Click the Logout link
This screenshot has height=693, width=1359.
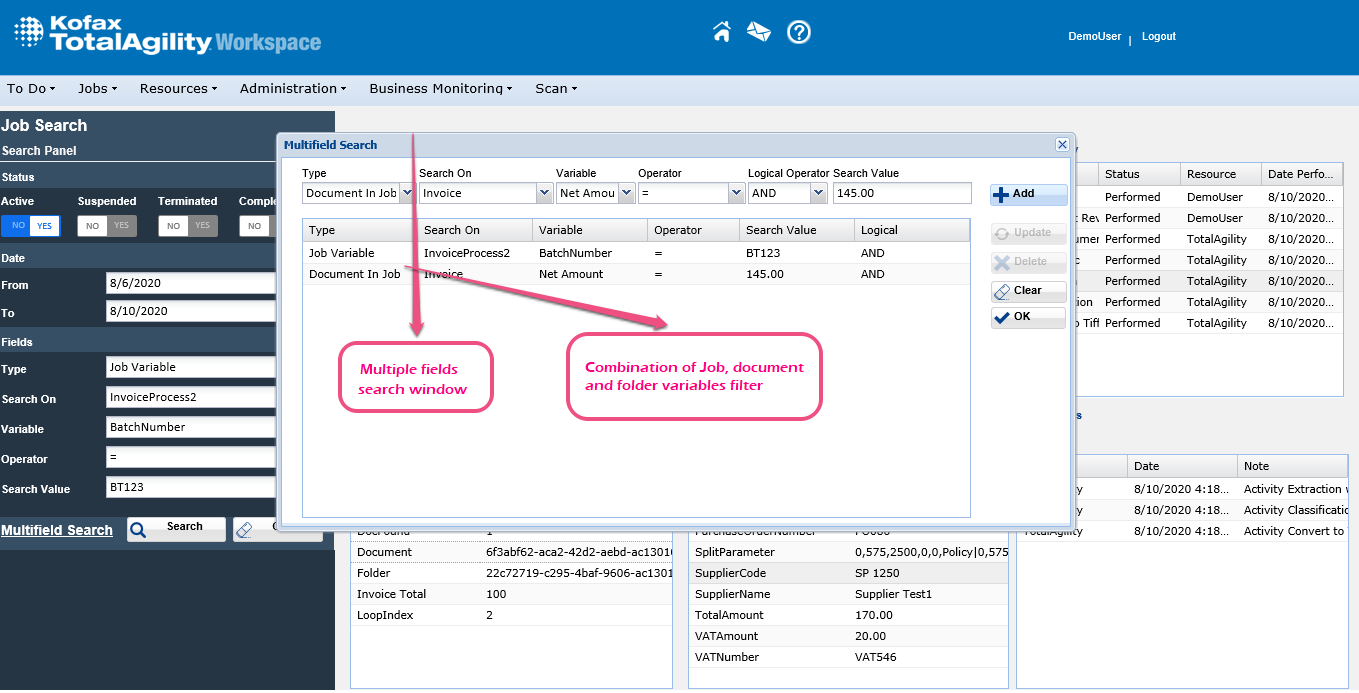[x=1158, y=36]
